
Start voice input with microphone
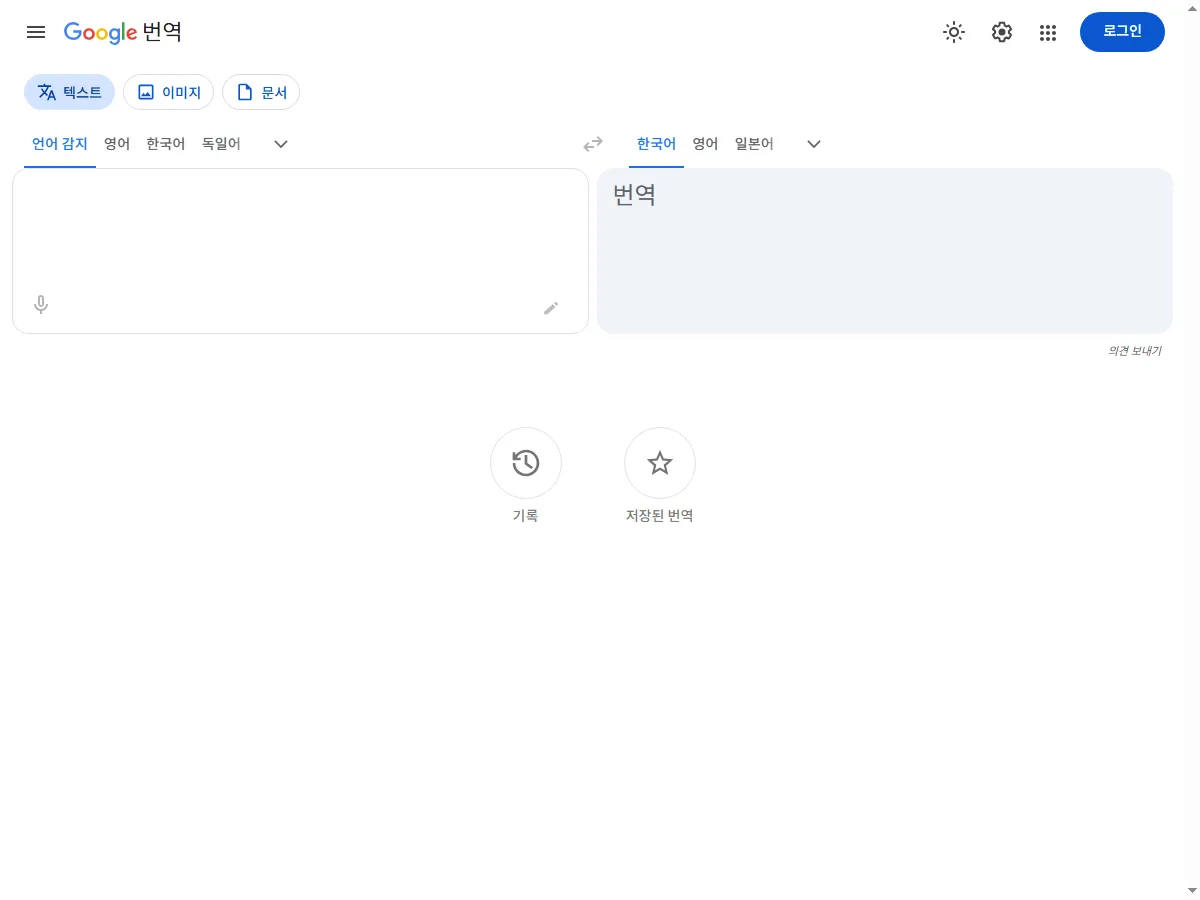click(41, 305)
